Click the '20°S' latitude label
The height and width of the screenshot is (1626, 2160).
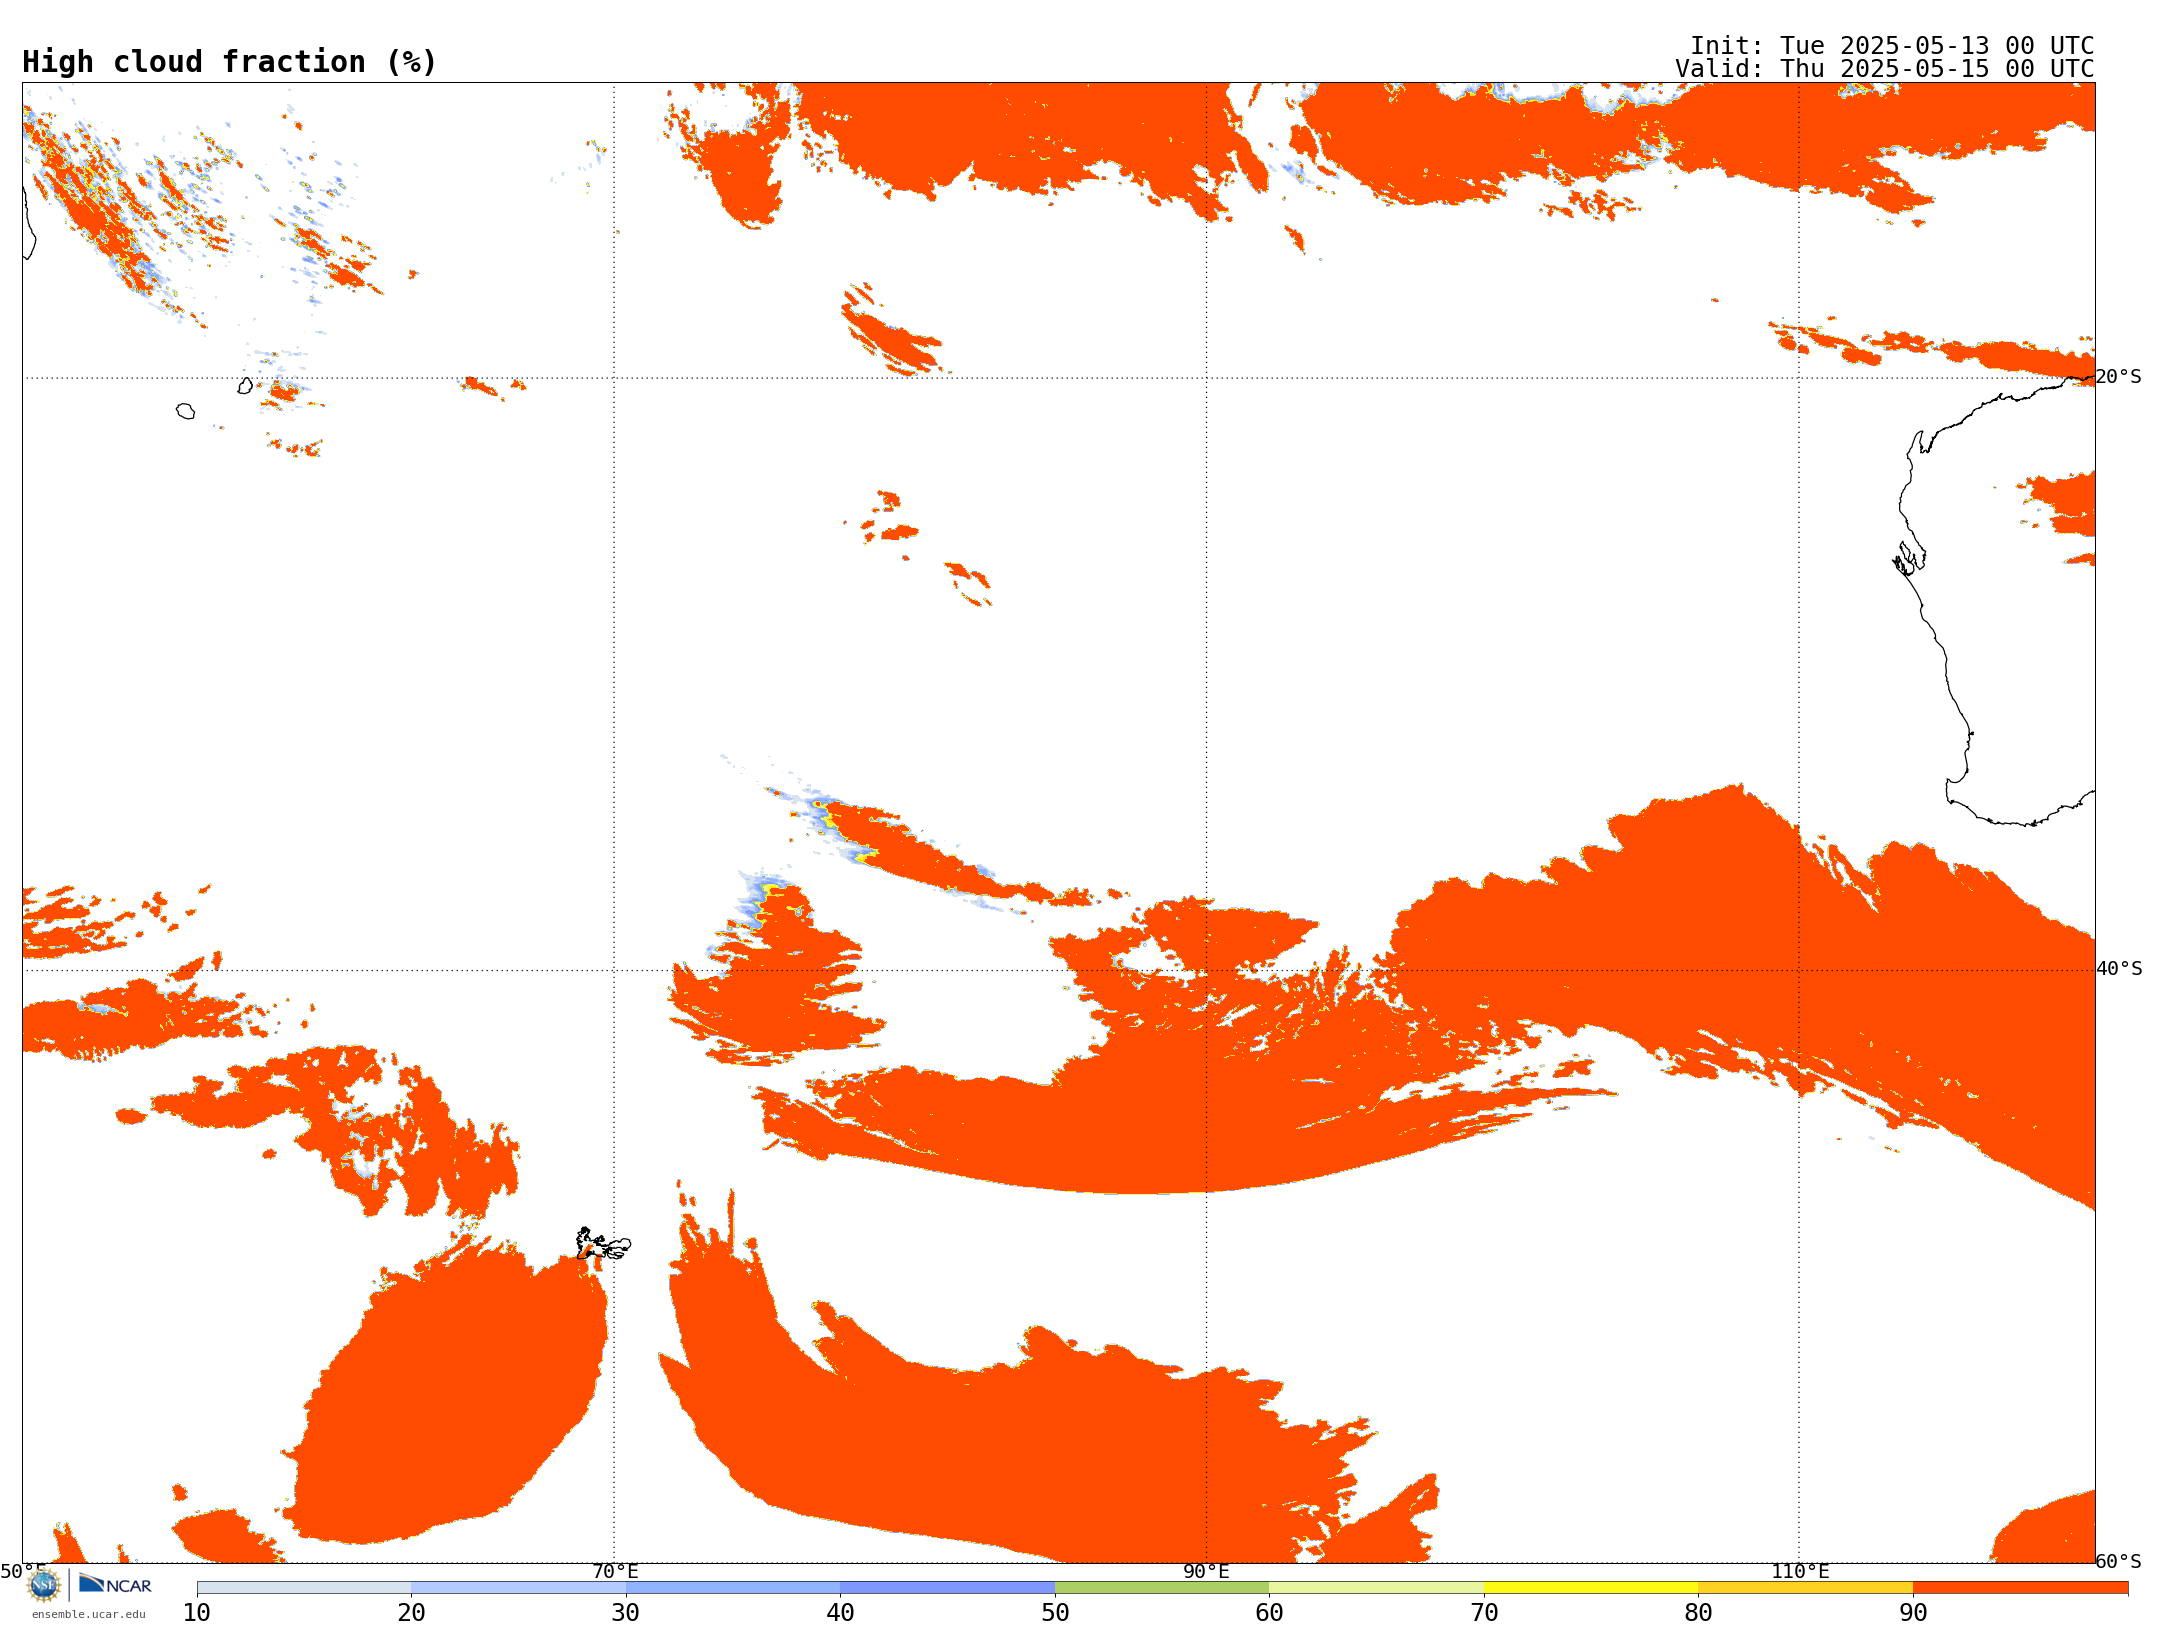tap(2119, 377)
